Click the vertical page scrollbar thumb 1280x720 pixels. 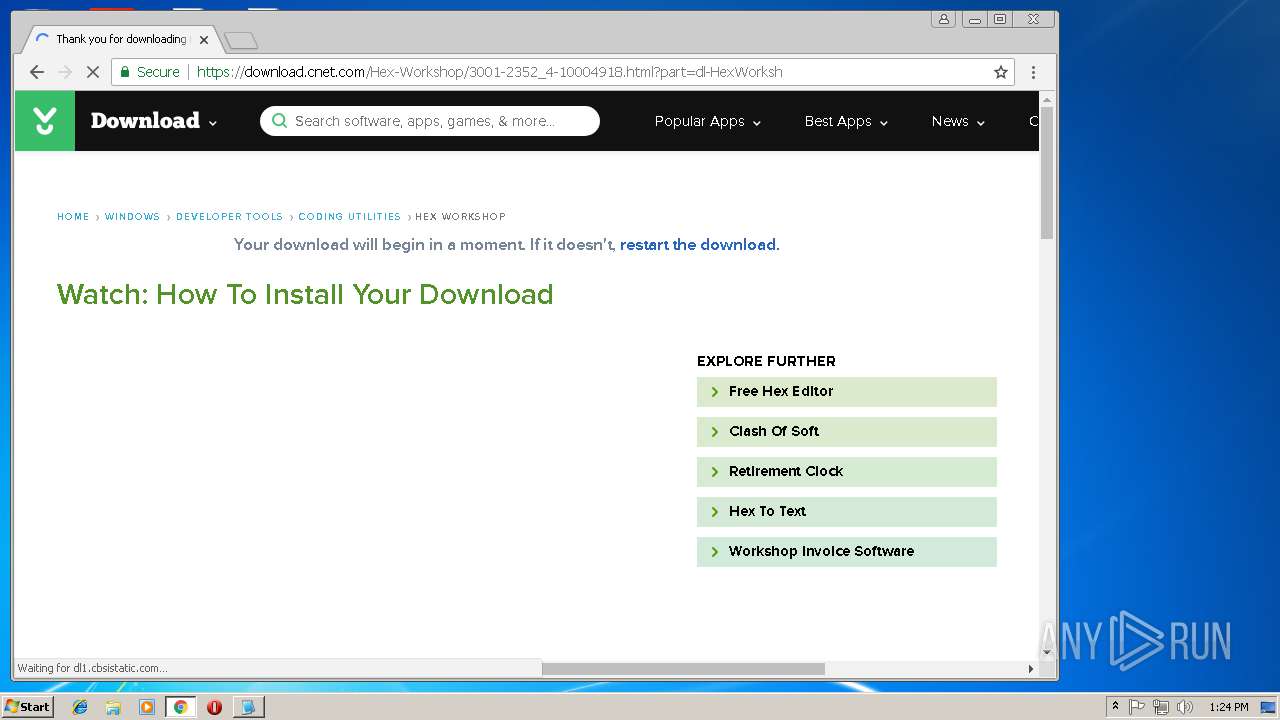pyautogui.click(x=1047, y=173)
